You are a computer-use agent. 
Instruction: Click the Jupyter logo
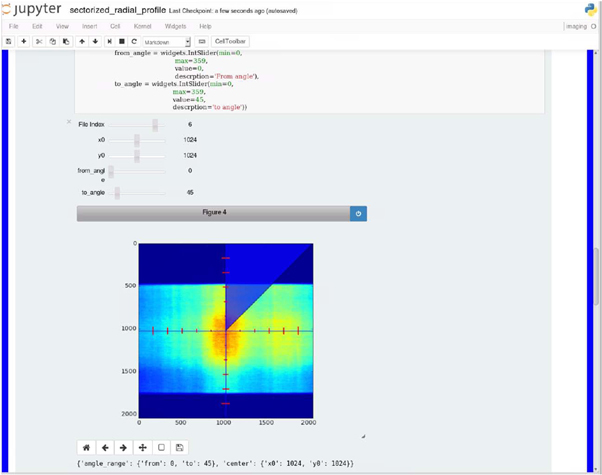tap(31, 9)
